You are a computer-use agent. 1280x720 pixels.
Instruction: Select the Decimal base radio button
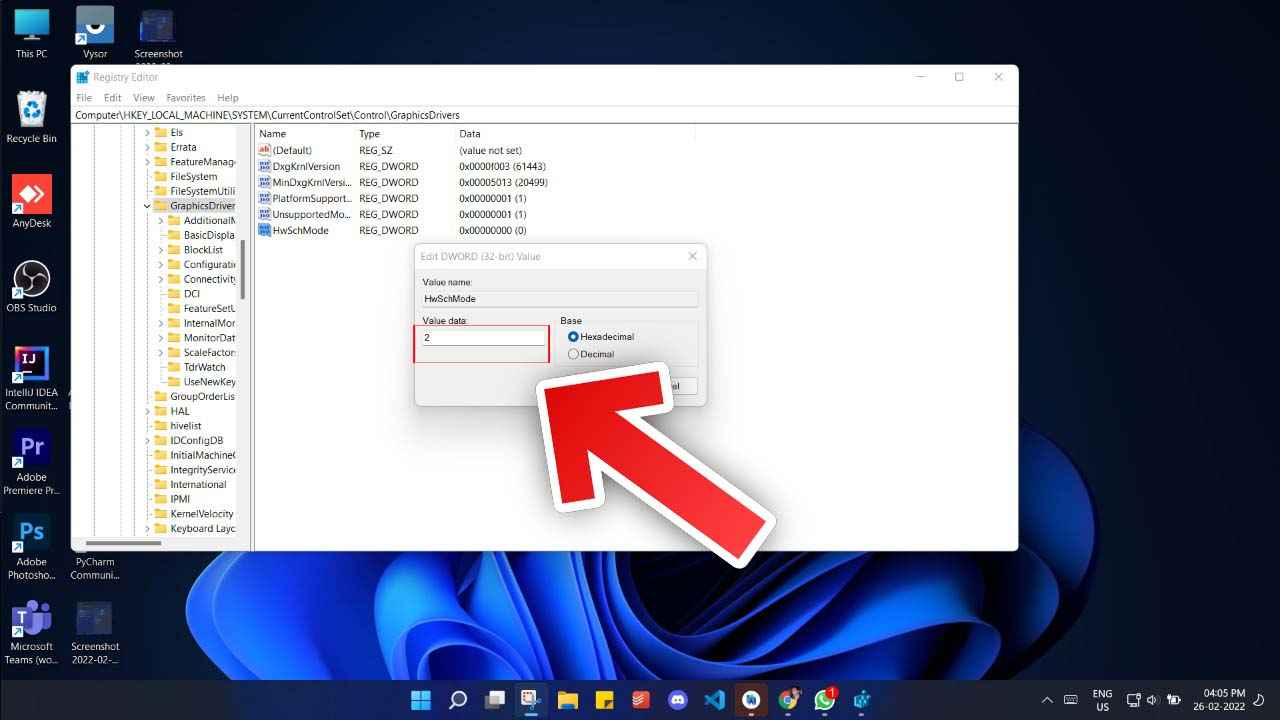(x=573, y=354)
